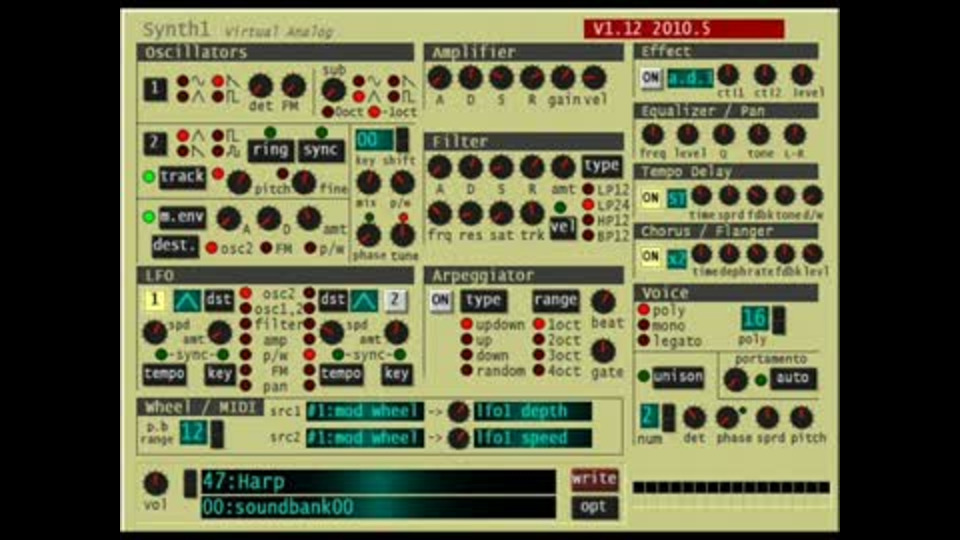
Task: Click the Oscillator 1 FM knob
Action: [x=293, y=86]
